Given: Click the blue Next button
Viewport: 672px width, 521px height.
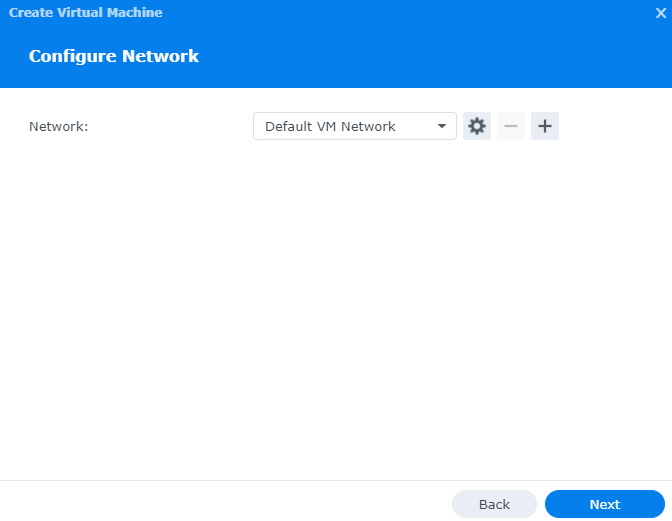Looking at the screenshot, I should pyautogui.click(x=605, y=504).
